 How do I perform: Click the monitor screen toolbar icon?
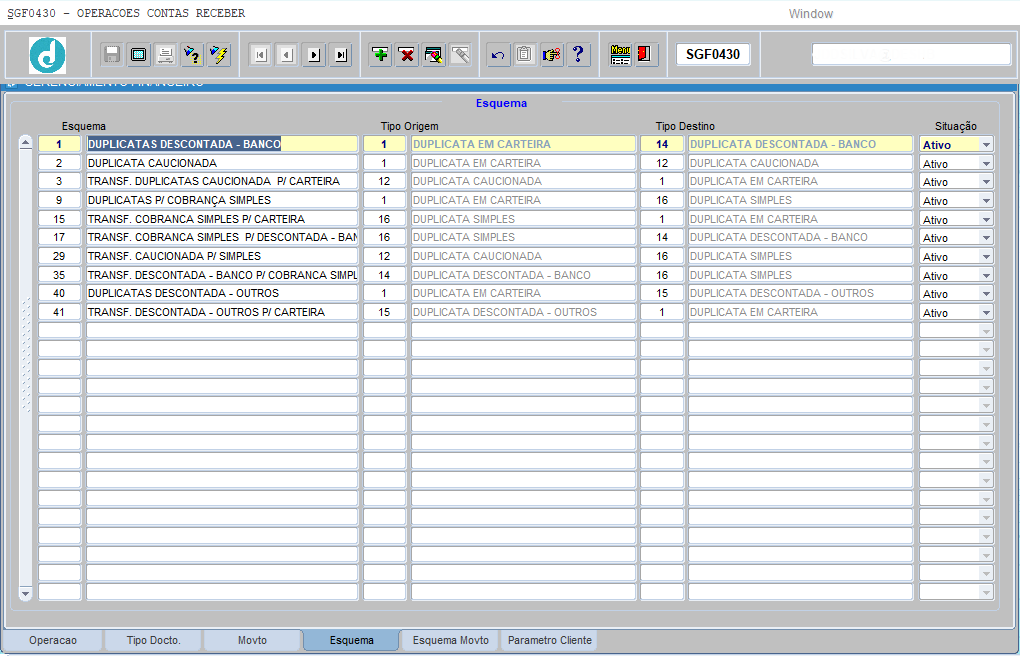[139, 55]
